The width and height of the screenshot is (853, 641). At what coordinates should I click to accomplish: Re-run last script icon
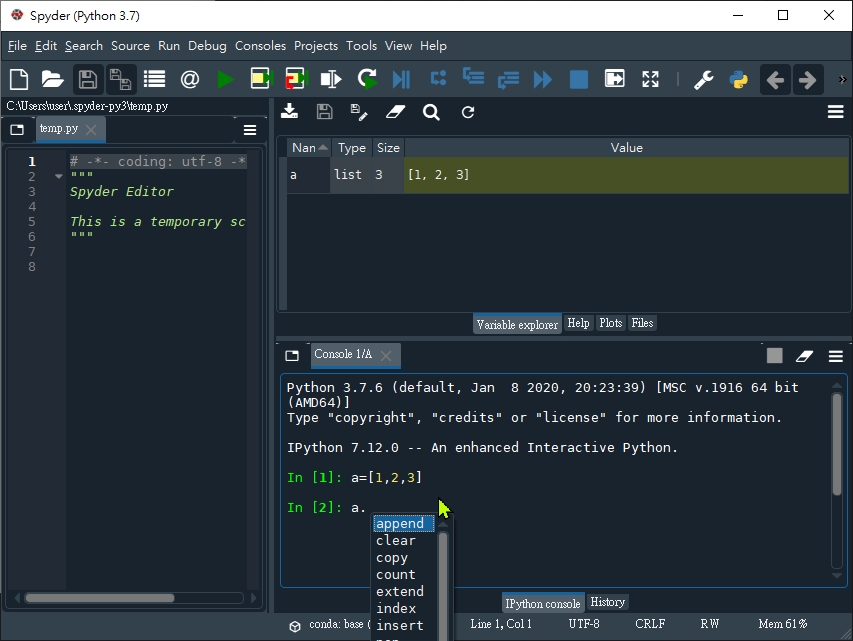367,79
